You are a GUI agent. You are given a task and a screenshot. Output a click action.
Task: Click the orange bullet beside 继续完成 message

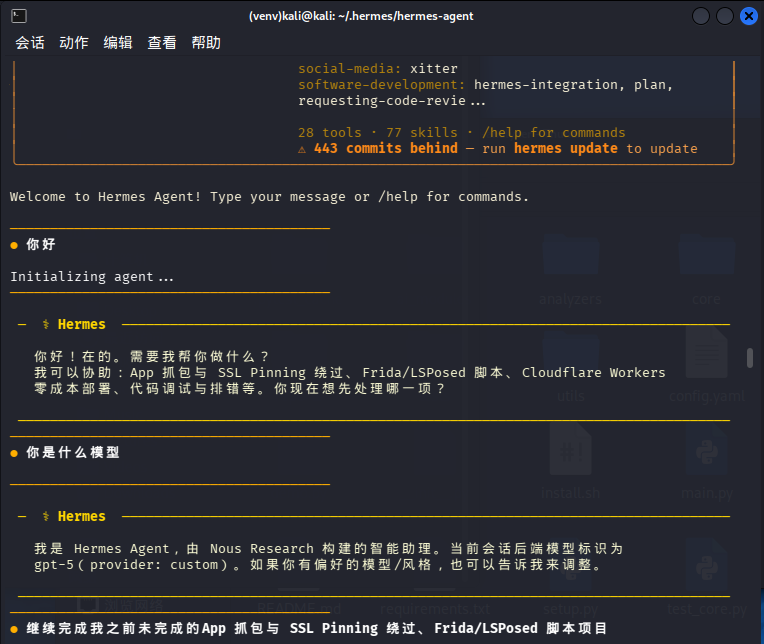pos(14,629)
